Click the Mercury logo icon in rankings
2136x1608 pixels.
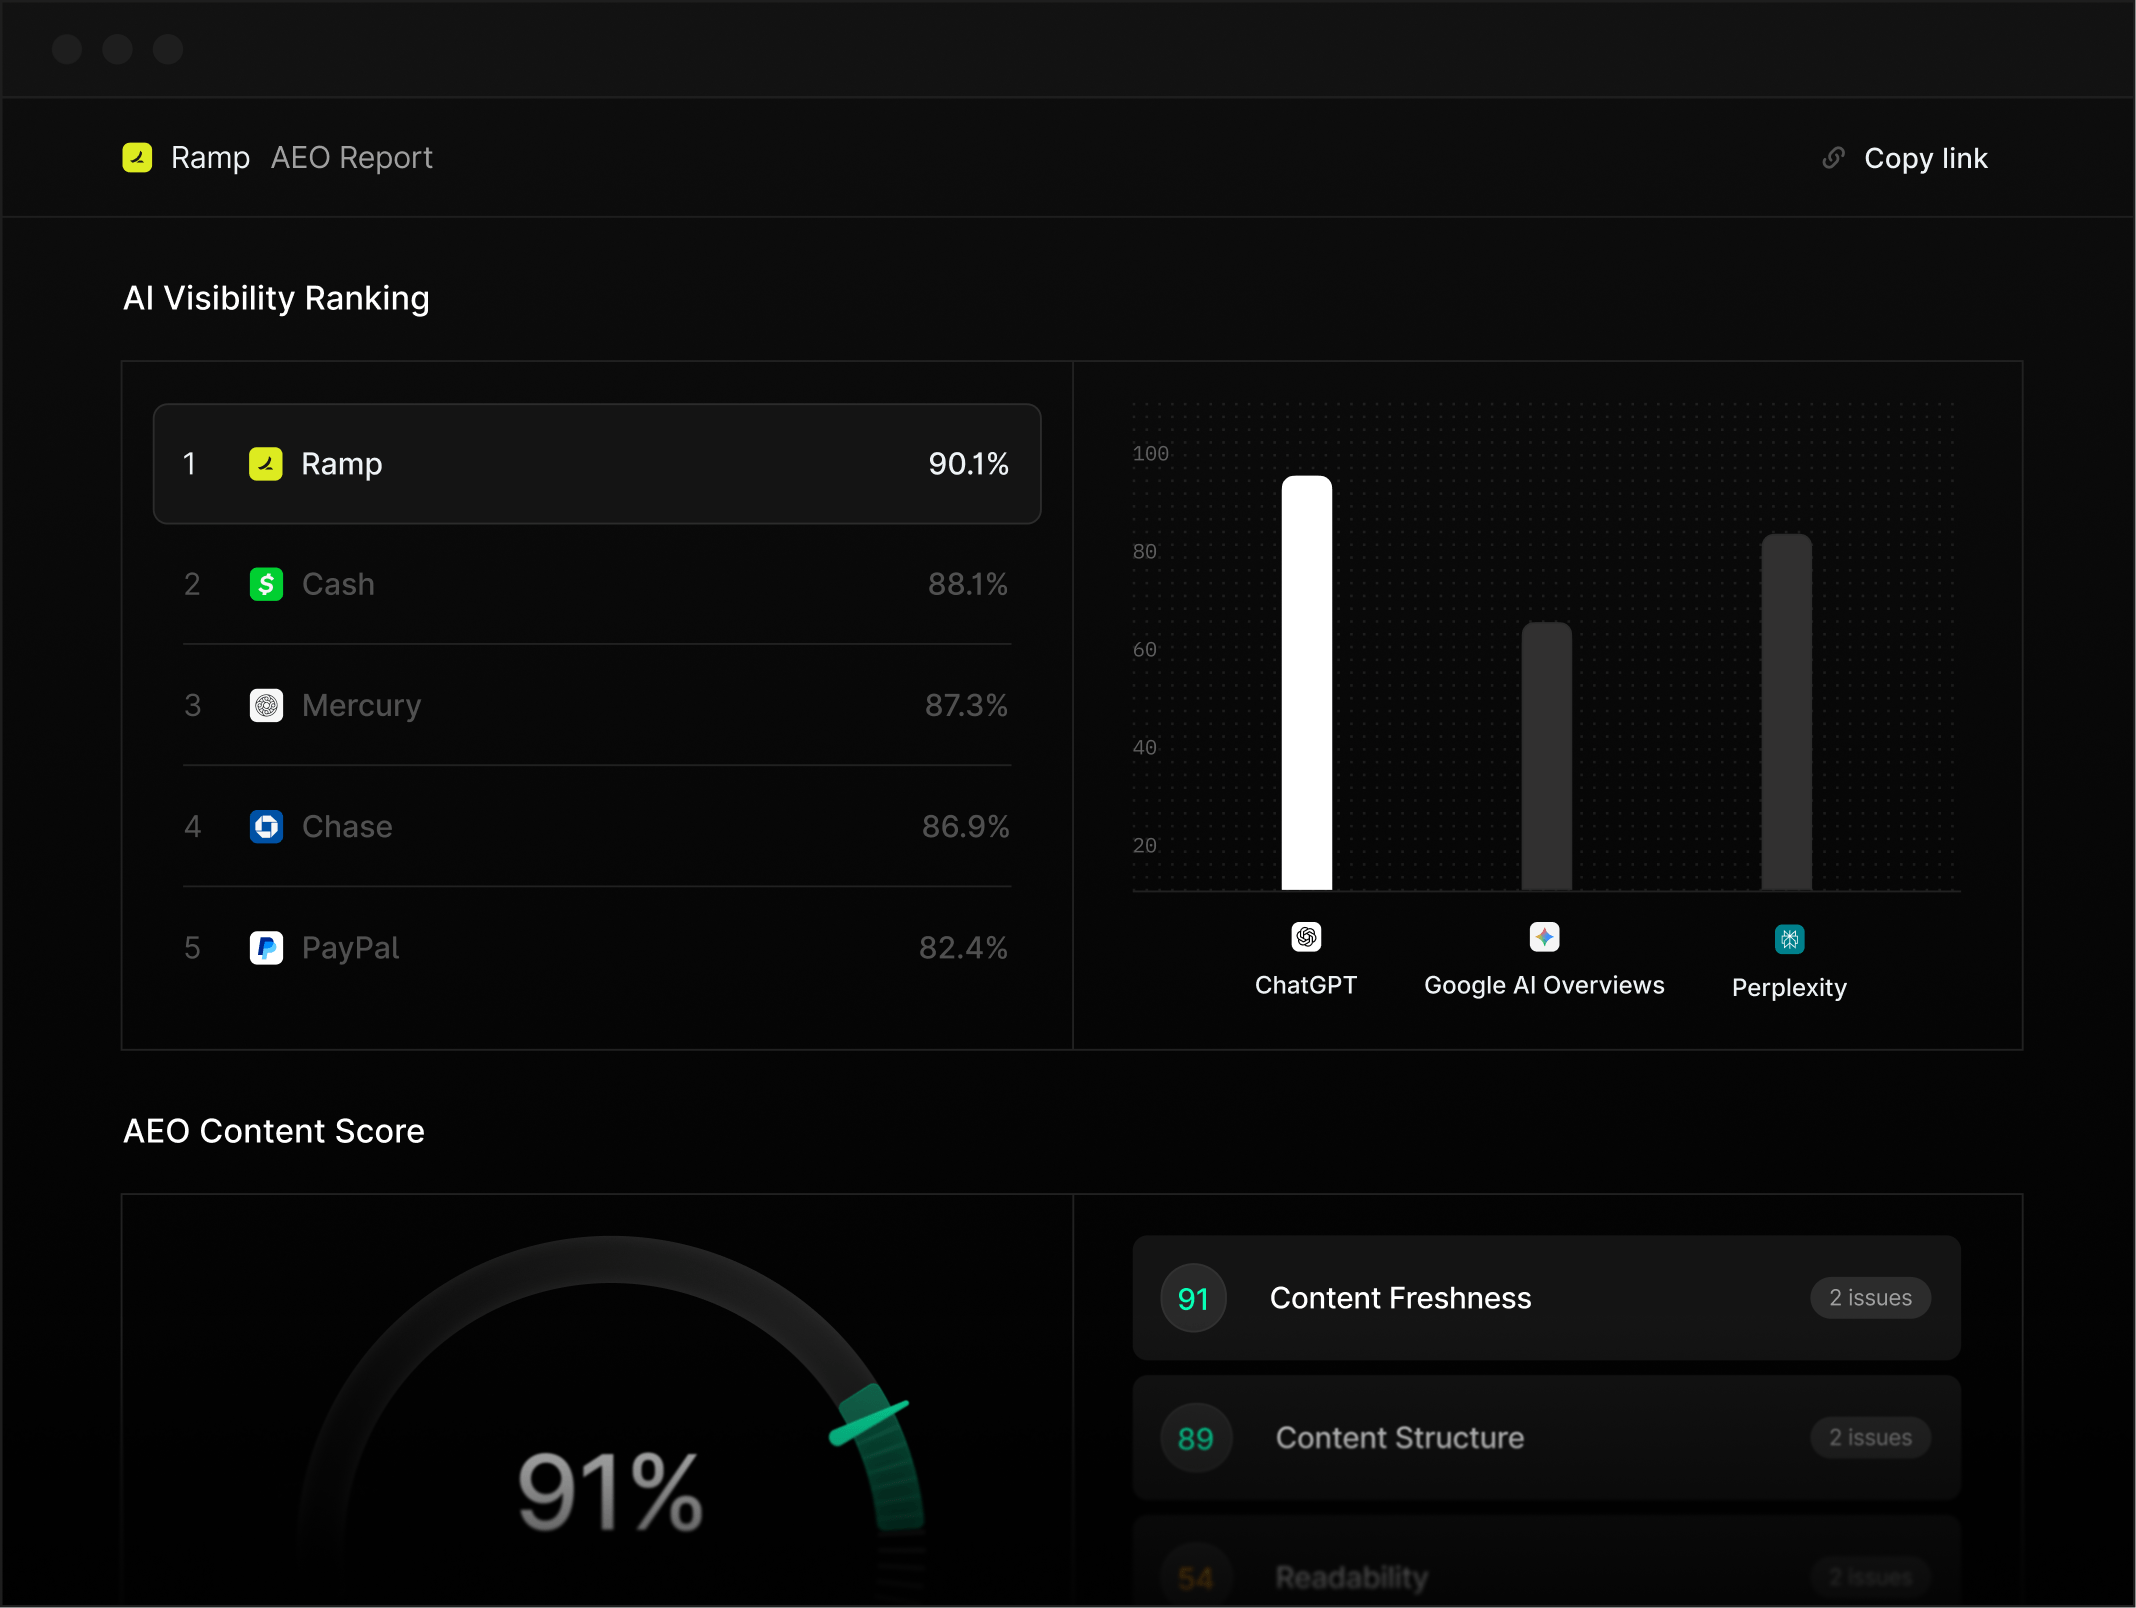click(266, 706)
